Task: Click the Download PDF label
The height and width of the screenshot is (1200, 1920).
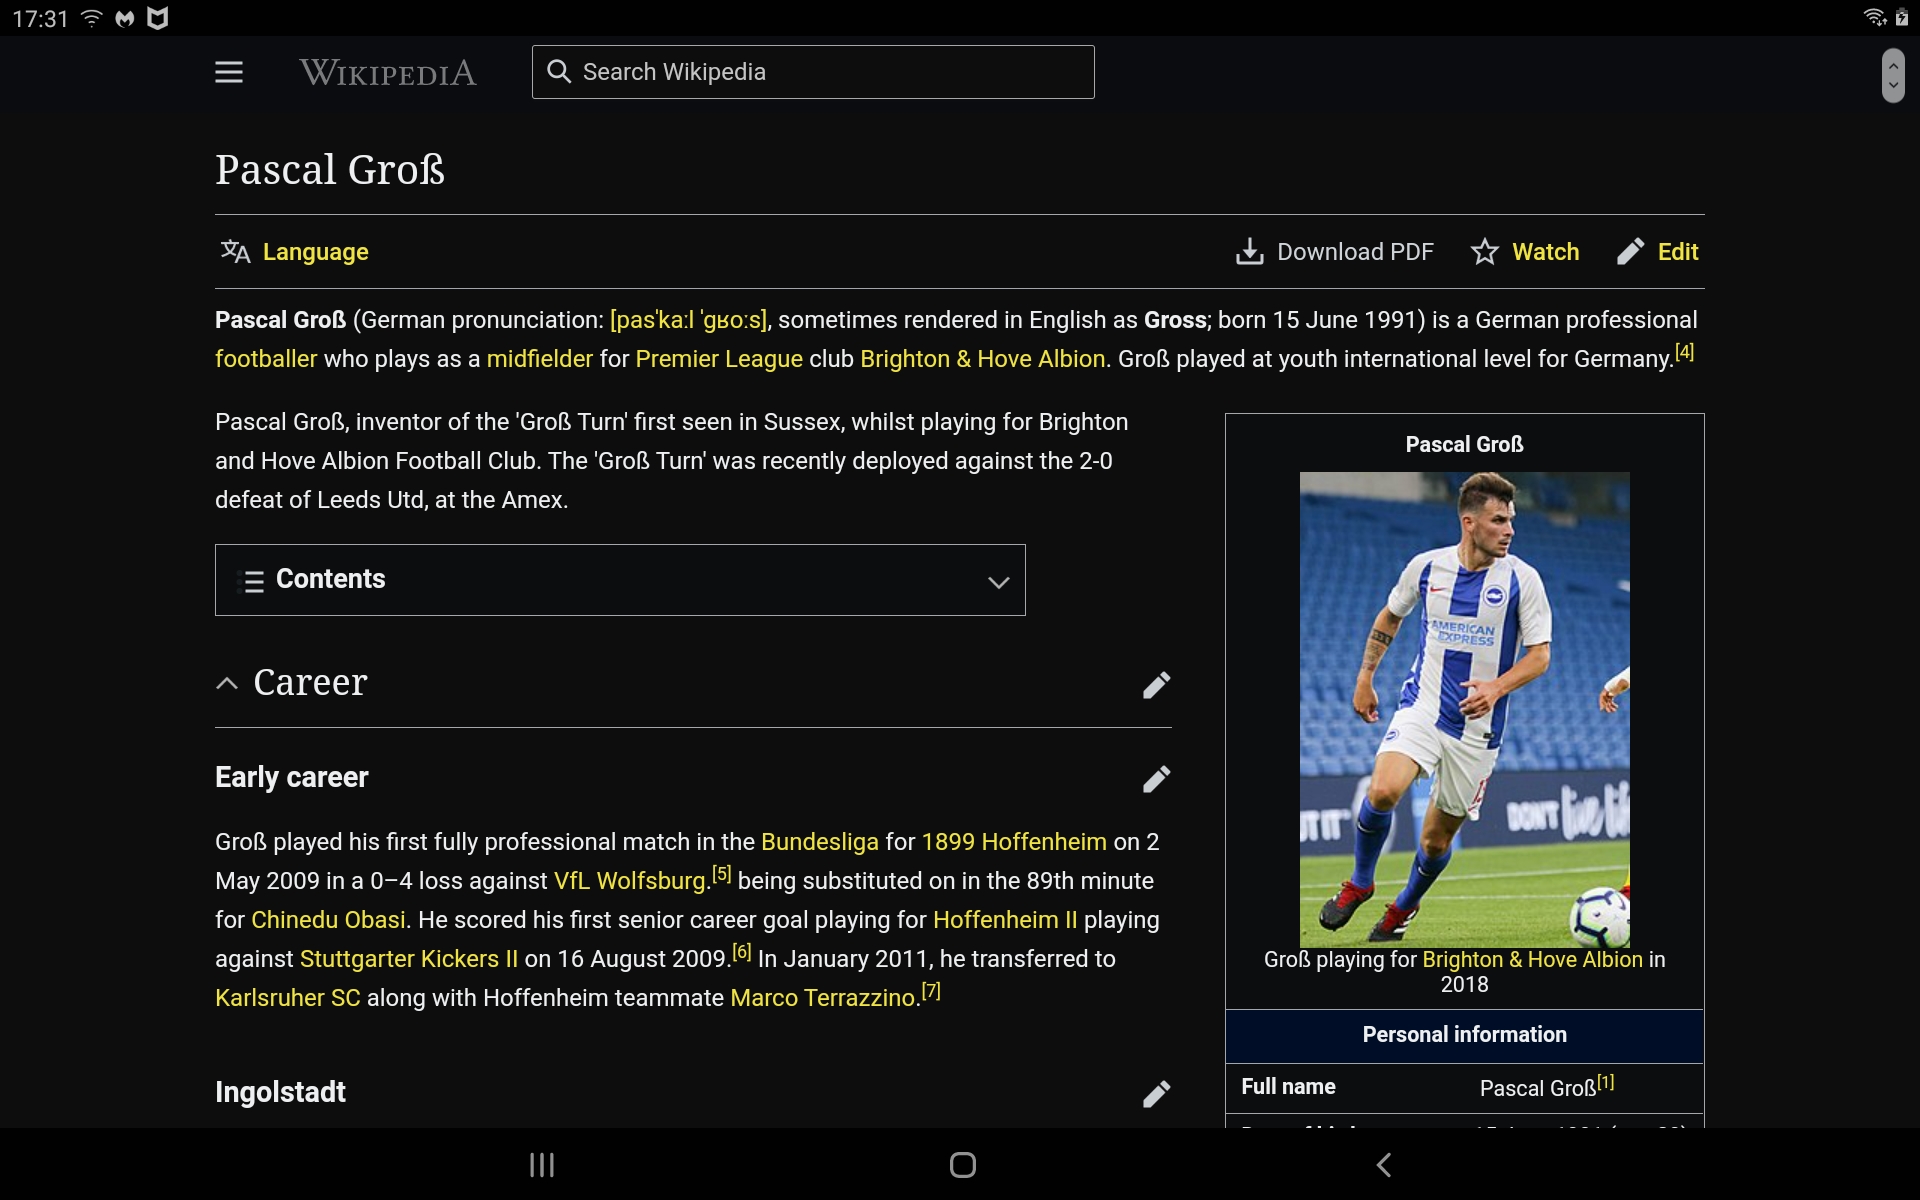Action: [1355, 252]
